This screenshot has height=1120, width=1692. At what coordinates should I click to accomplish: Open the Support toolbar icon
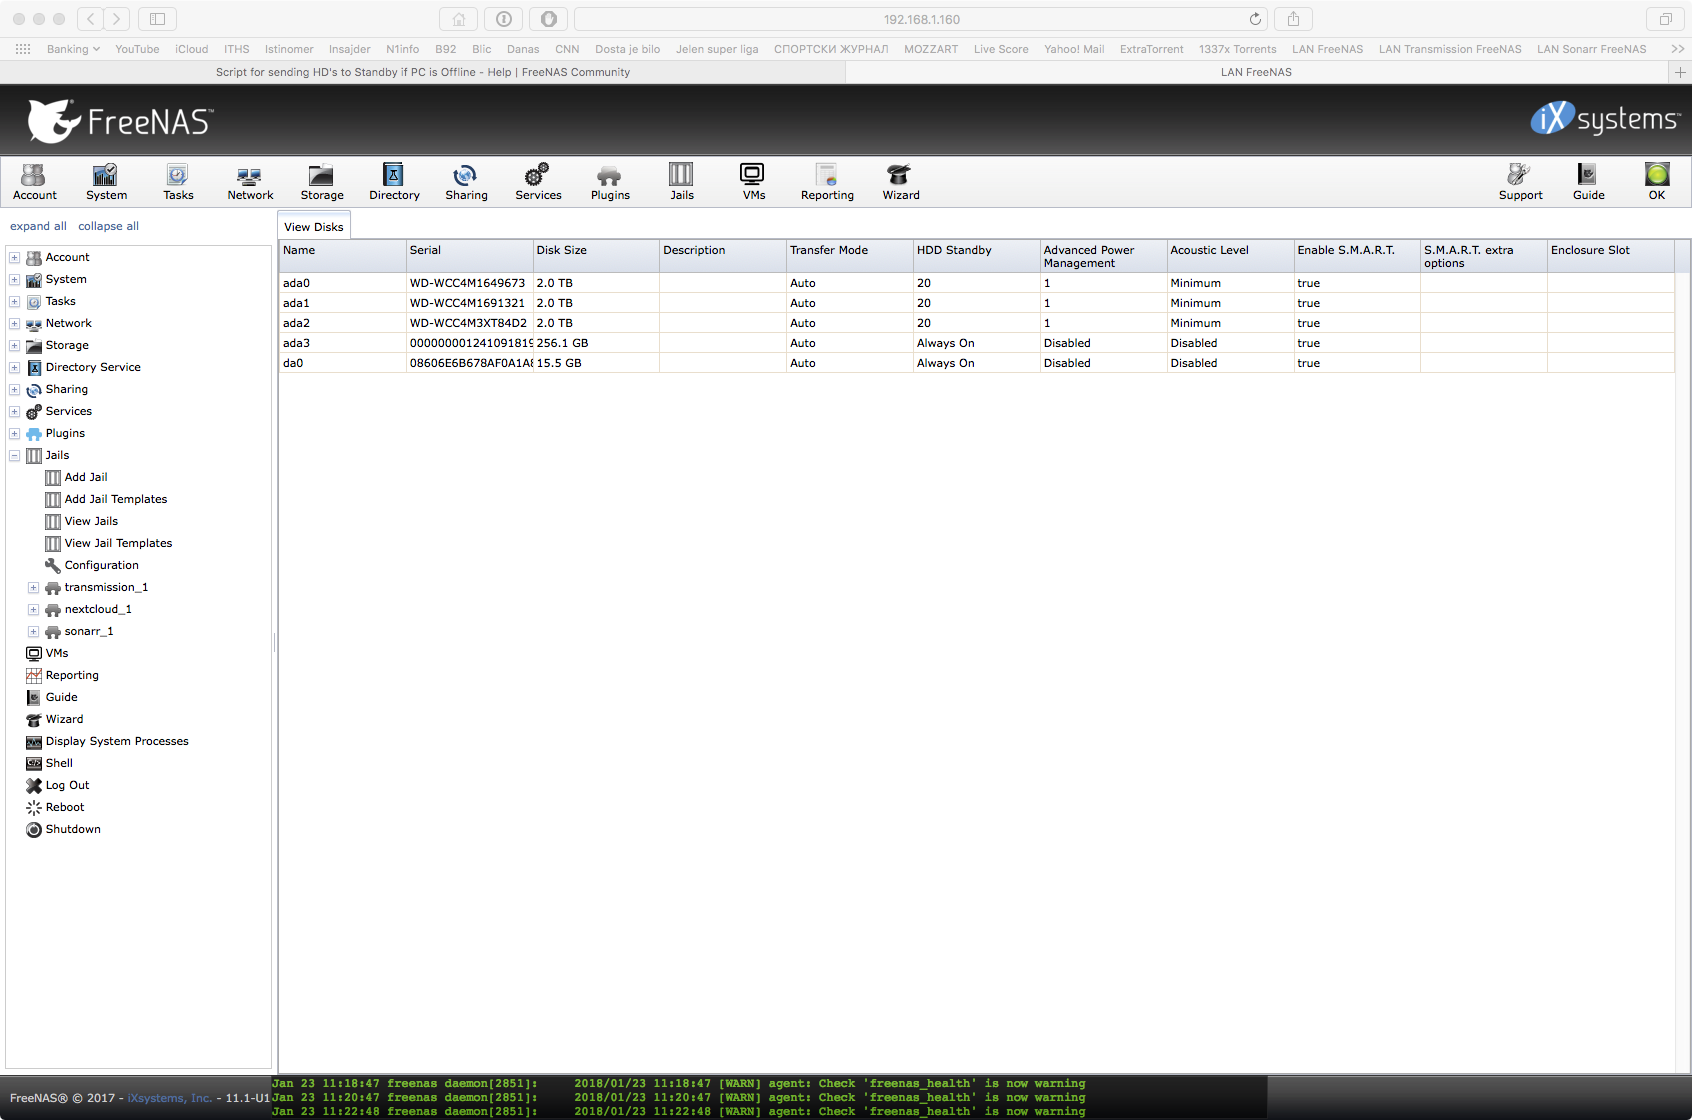point(1520,182)
